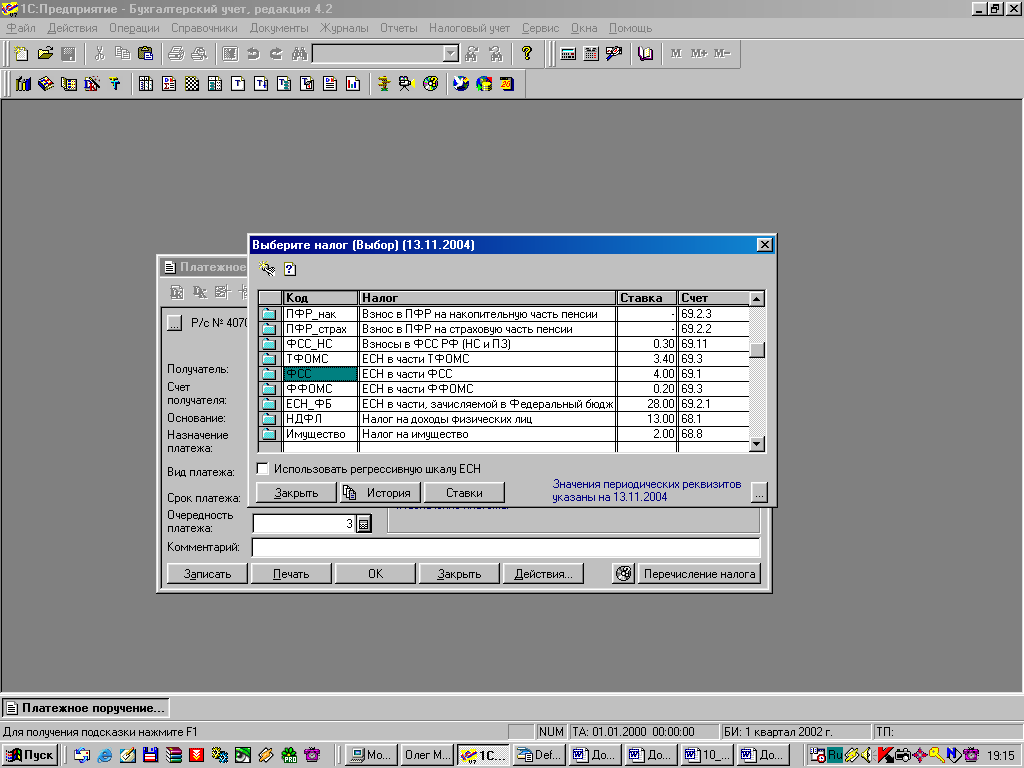Click Закрыть button in tax selection dialog
The width and height of the screenshot is (1024, 768).
tap(296, 492)
